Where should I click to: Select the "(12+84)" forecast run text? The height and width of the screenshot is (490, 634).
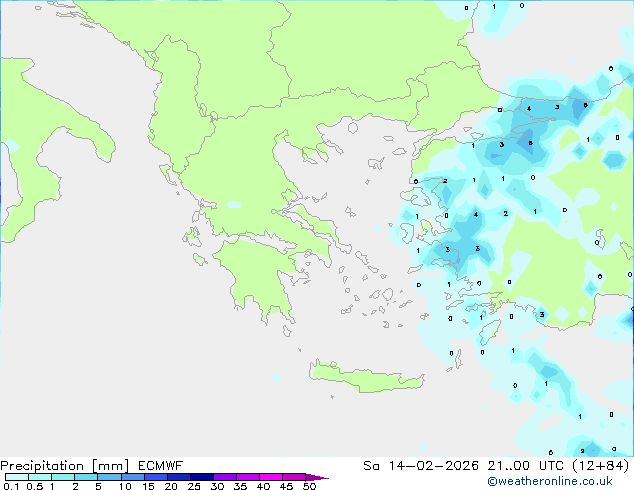point(601,466)
